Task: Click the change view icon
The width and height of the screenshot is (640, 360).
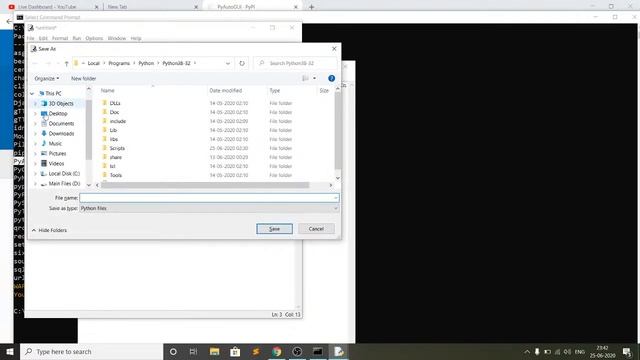Action: point(305,78)
